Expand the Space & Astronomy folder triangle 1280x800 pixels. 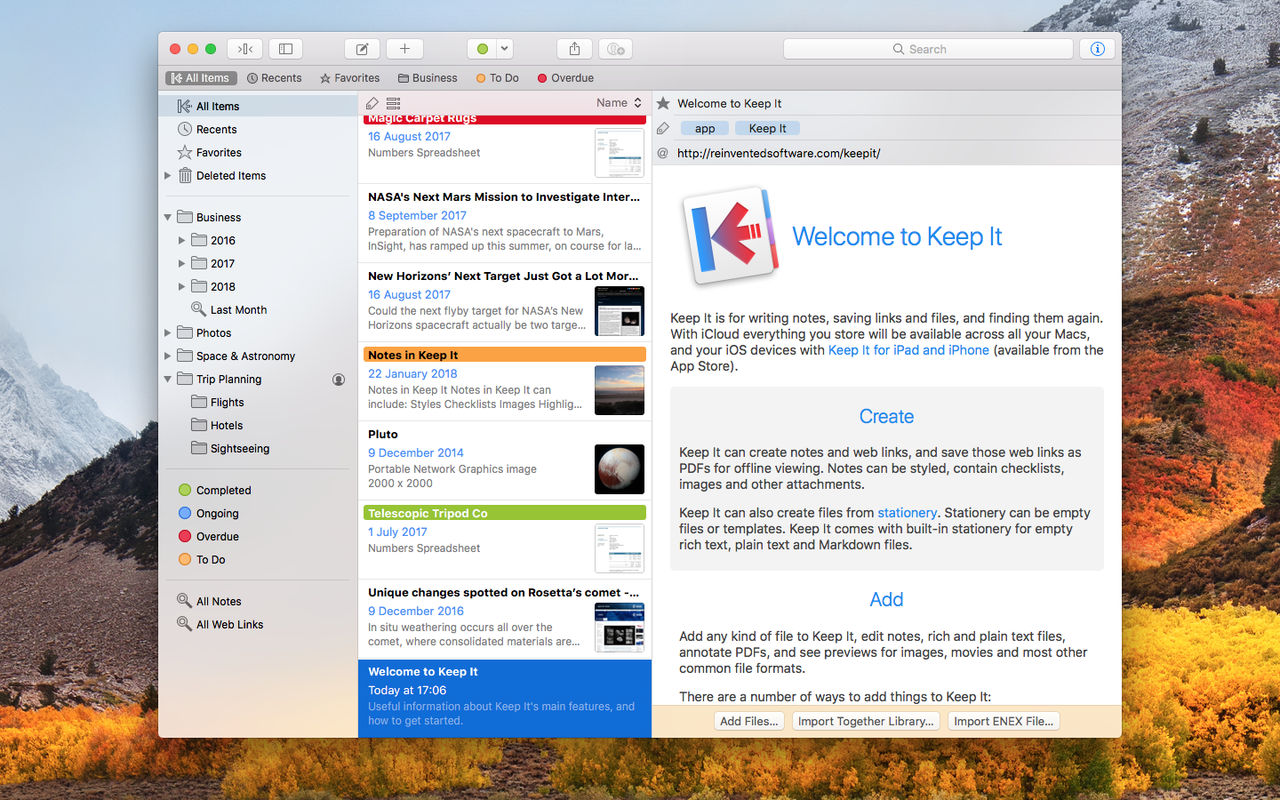(168, 356)
